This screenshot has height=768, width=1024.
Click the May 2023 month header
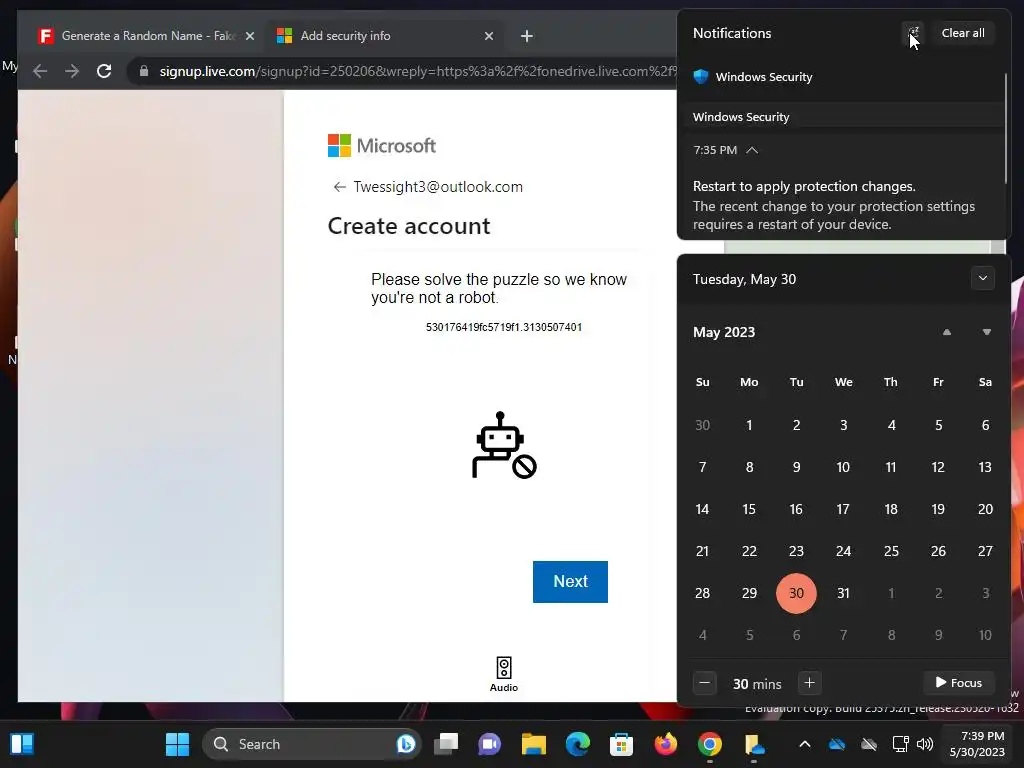724,332
